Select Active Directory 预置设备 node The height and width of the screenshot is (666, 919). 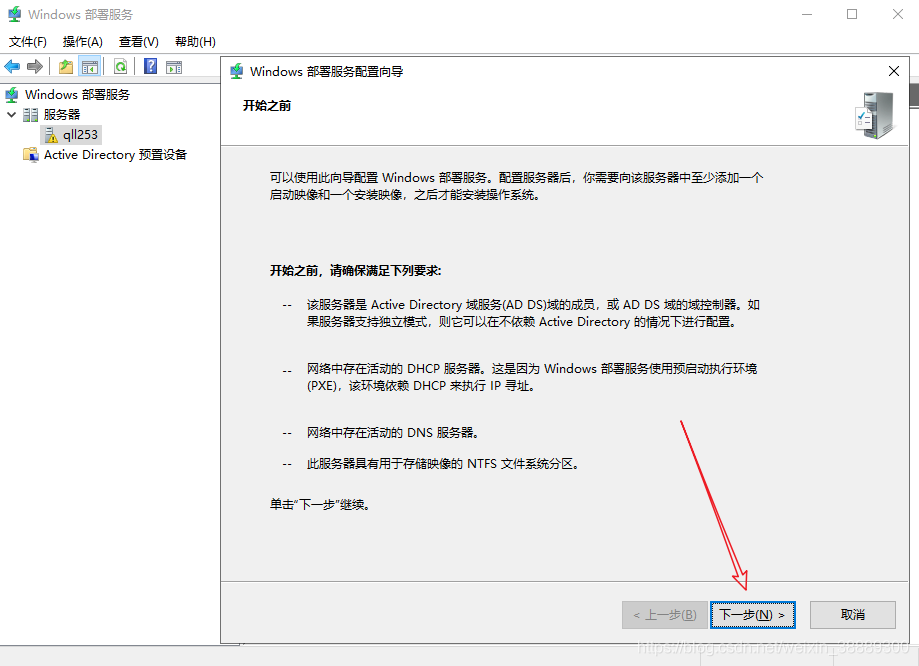115,155
